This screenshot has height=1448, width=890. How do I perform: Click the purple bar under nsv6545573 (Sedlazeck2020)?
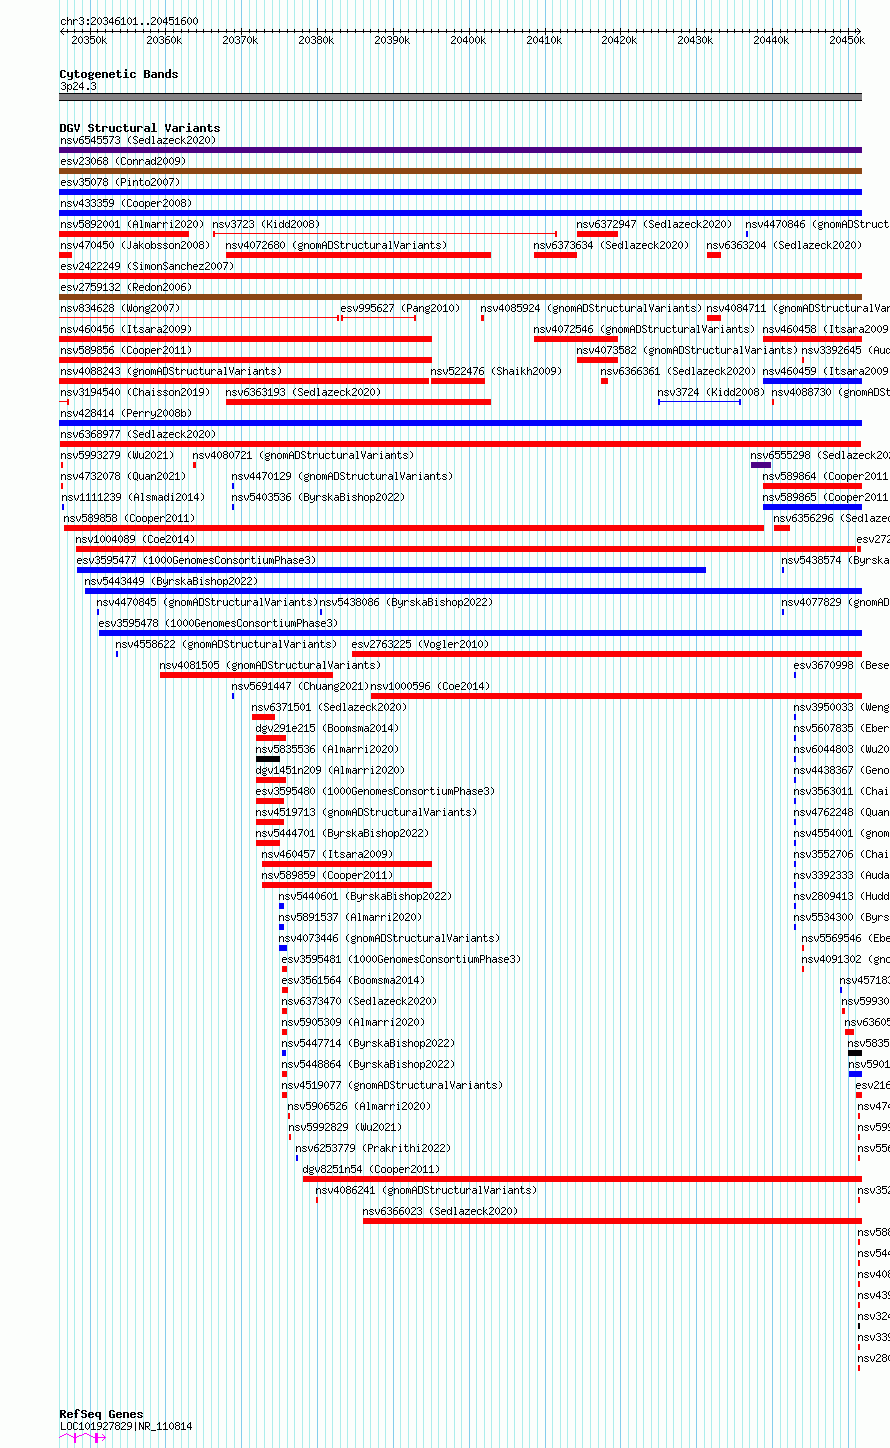[461, 150]
